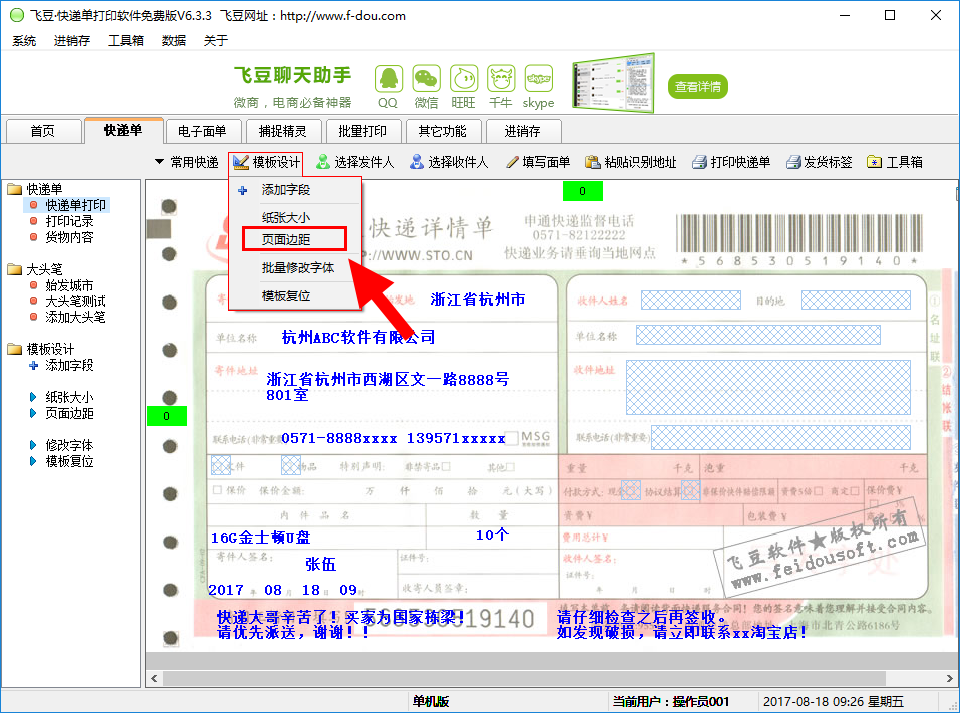Viewport: 960px width, 713px height.
Task: Click the horizontal scrollbar left arrow
Action: pyautogui.click(x=154, y=678)
